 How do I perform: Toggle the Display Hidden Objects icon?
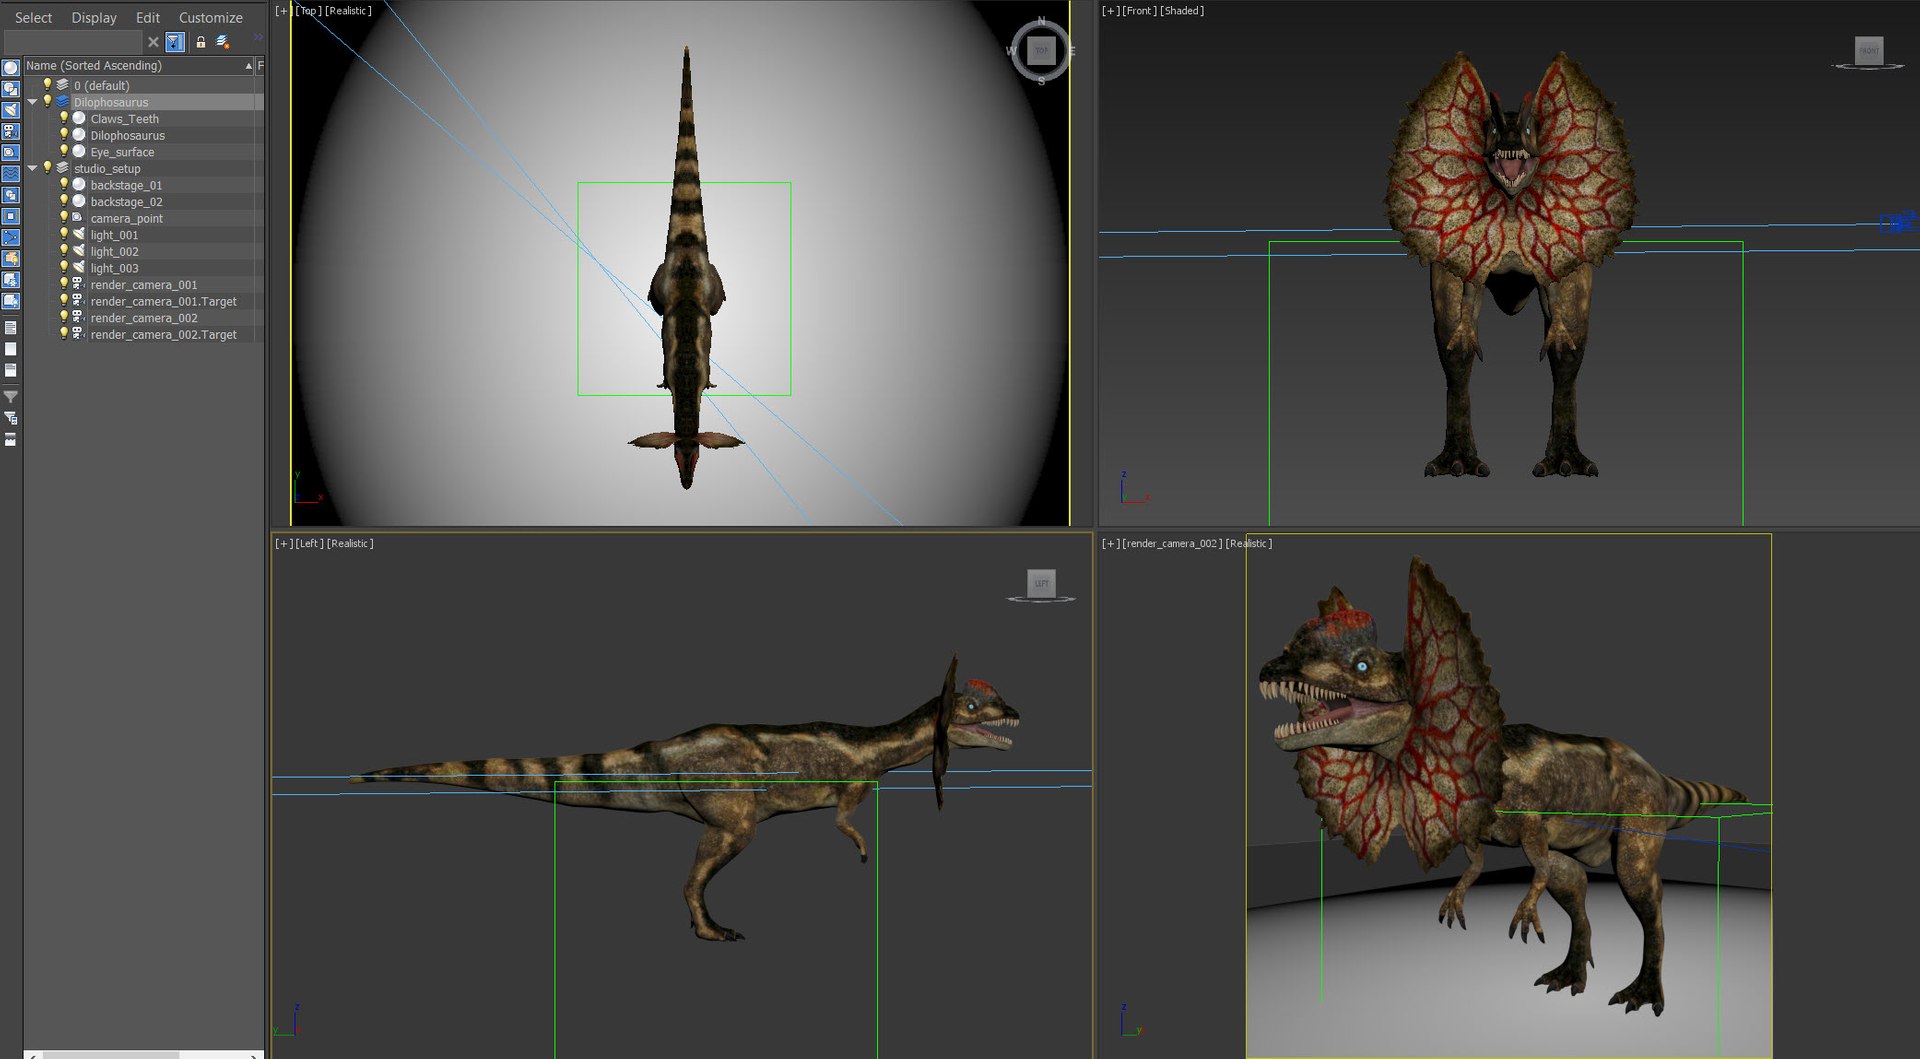pos(11,301)
